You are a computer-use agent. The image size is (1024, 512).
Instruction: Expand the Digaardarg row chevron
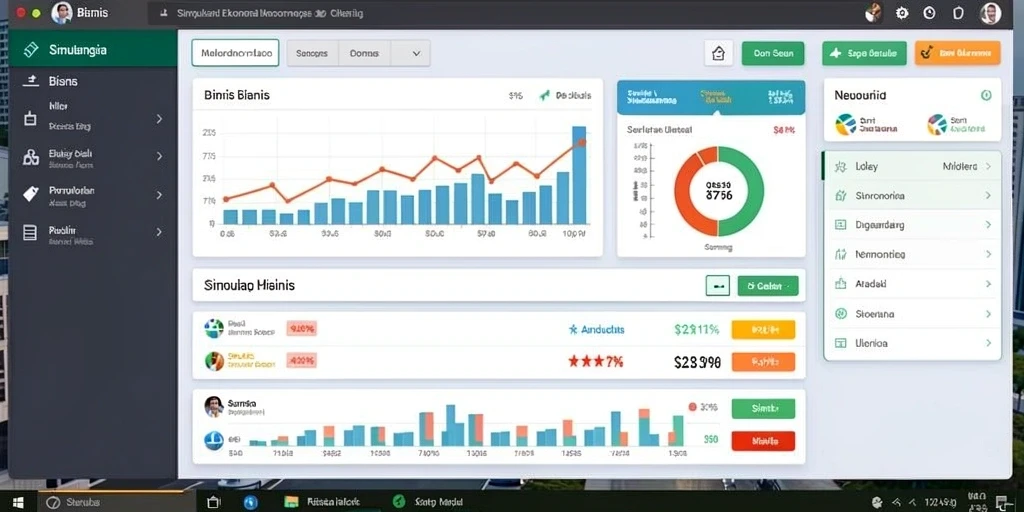(x=988, y=225)
